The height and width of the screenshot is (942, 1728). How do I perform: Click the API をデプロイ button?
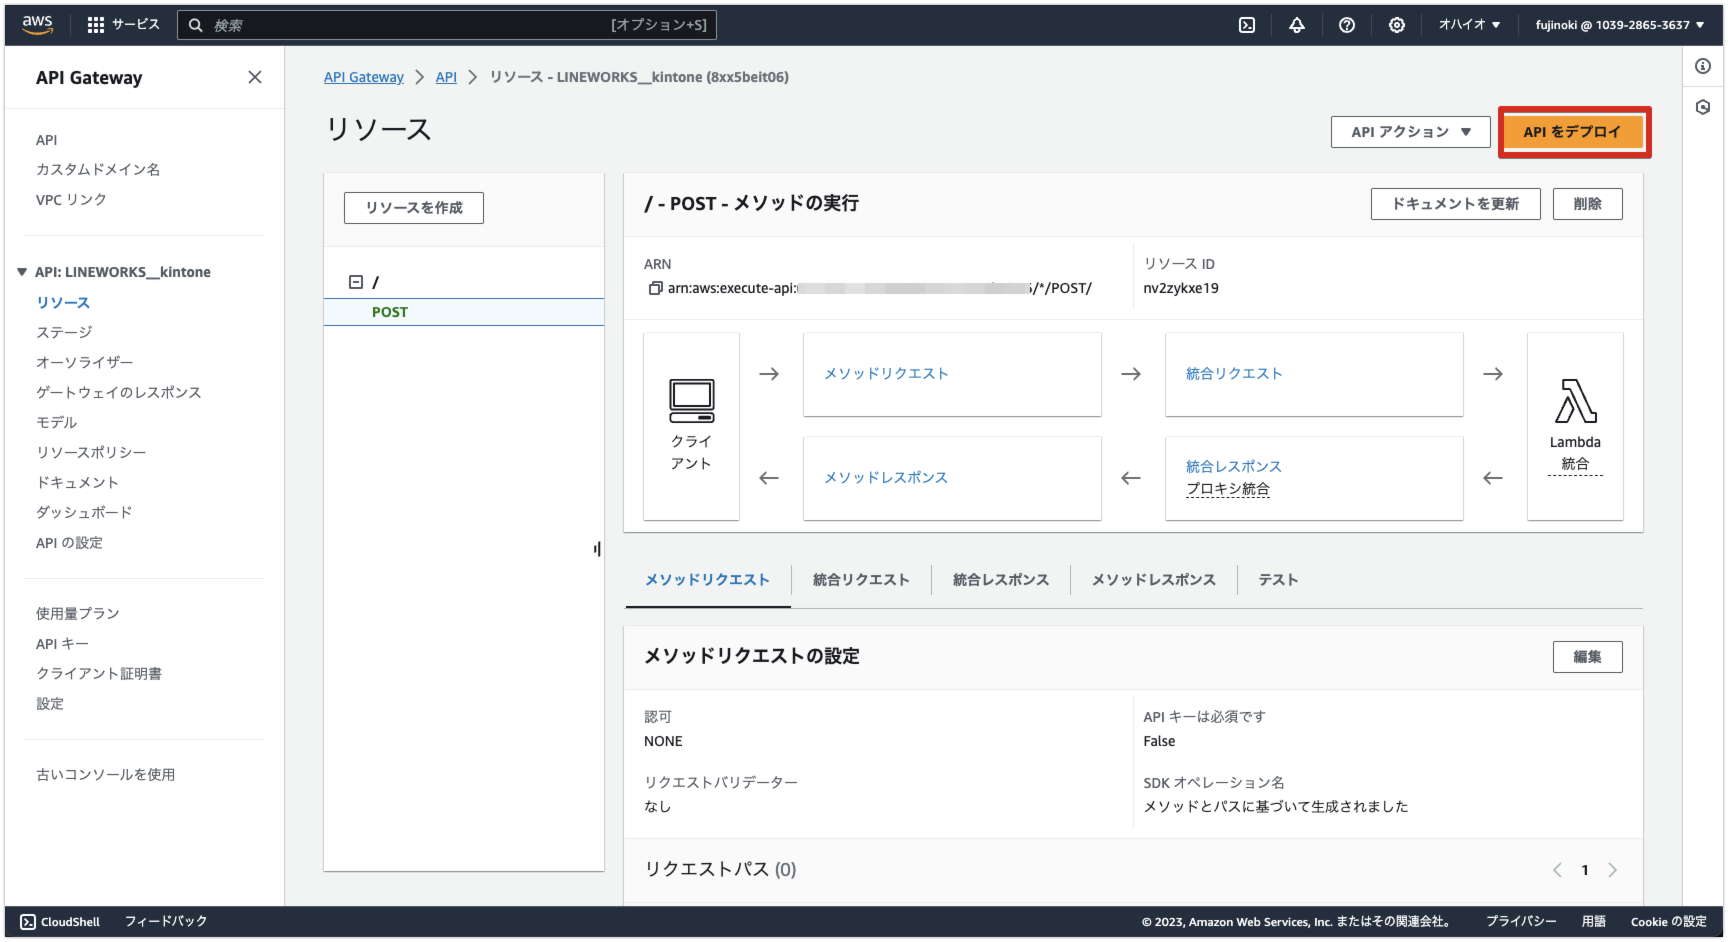click(x=1572, y=132)
